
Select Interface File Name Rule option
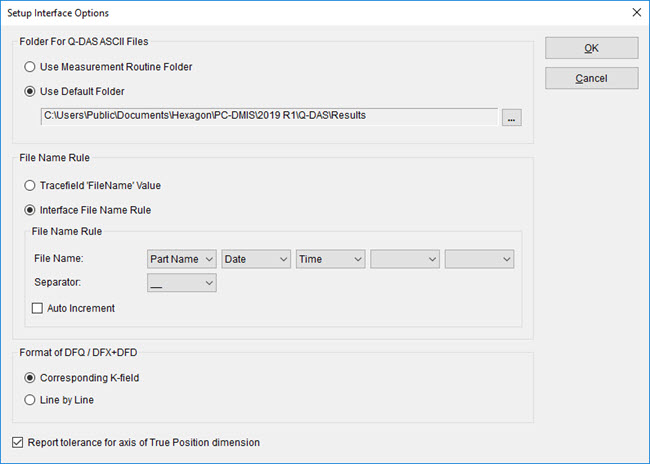[31, 209]
